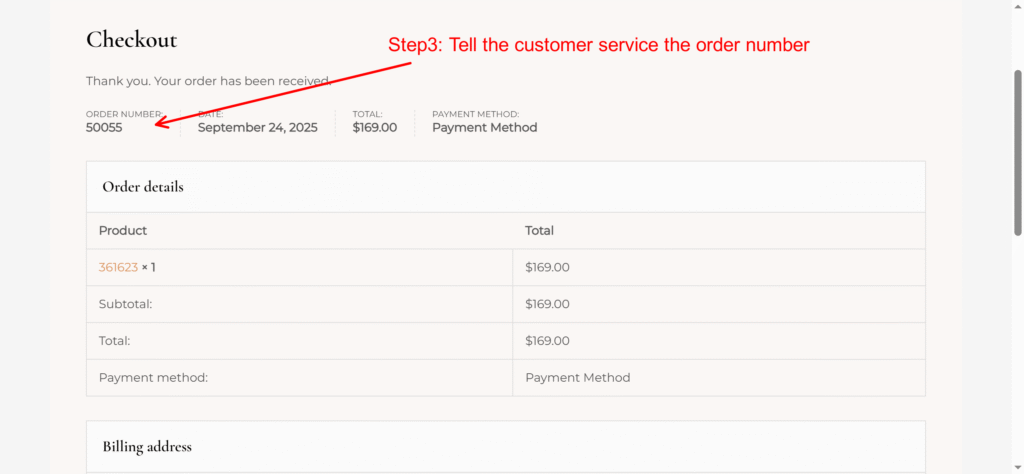
Task: Click the scrollbar up arrow
Action: click(x=1017, y=7)
